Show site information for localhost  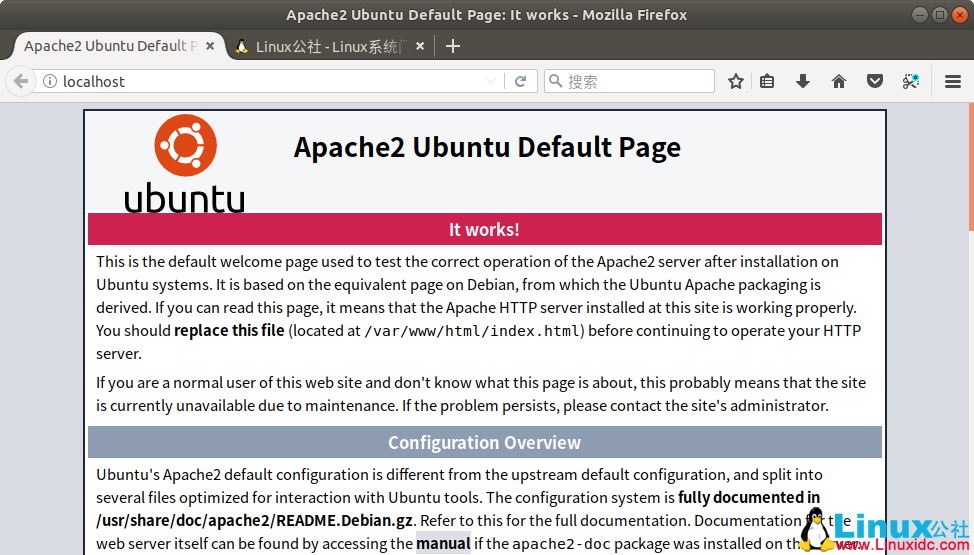pos(50,81)
